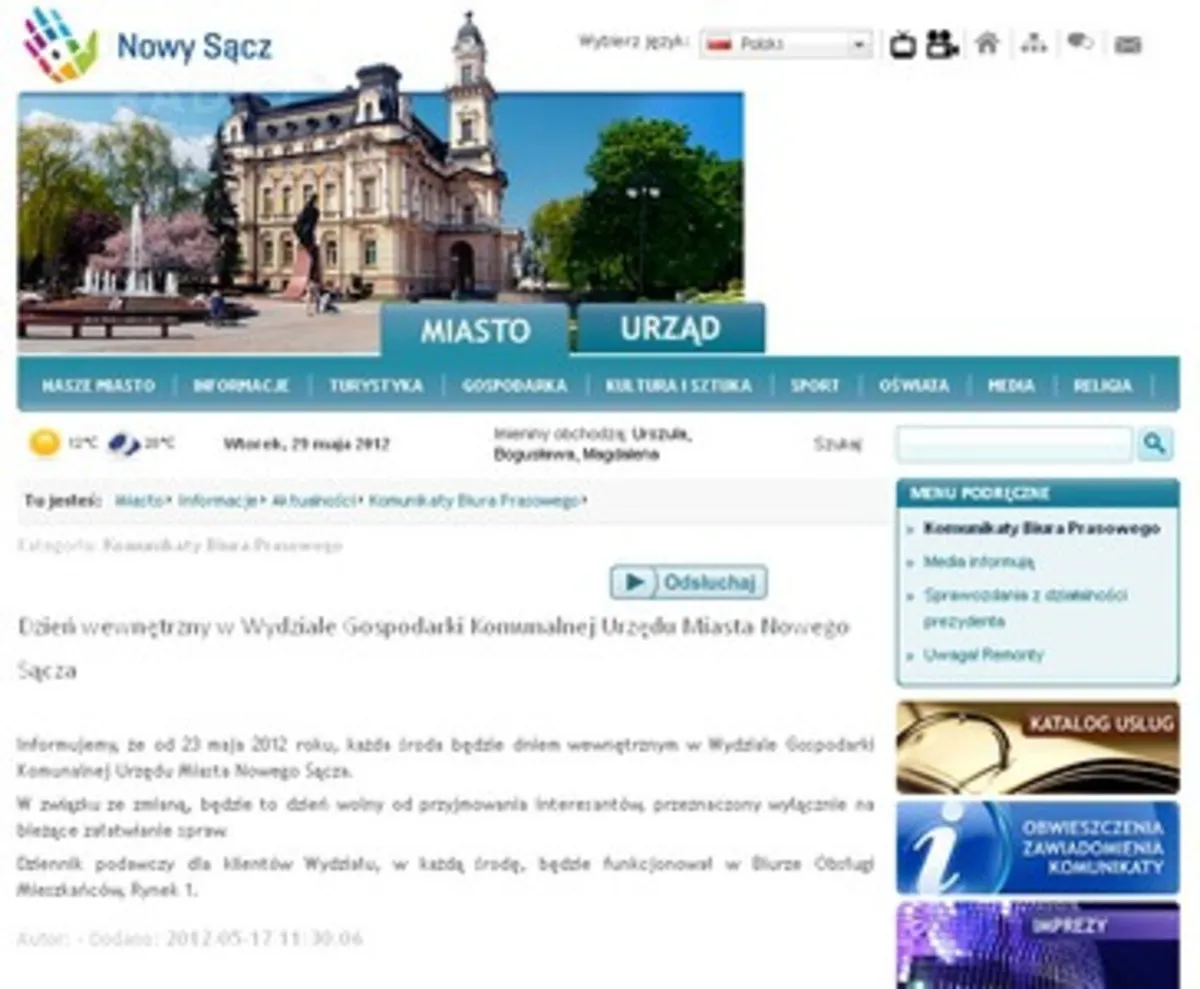
Task: Open the KATALOG USŁUG banner
Action: [x=1038, y=747]
